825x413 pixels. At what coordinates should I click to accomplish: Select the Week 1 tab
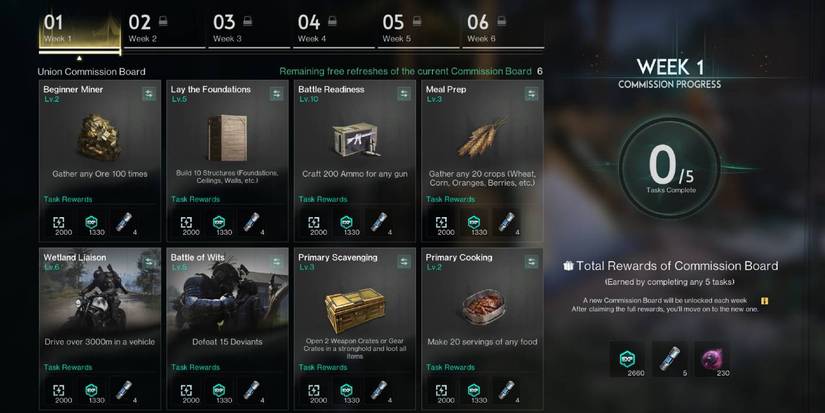tap(79, 32)
